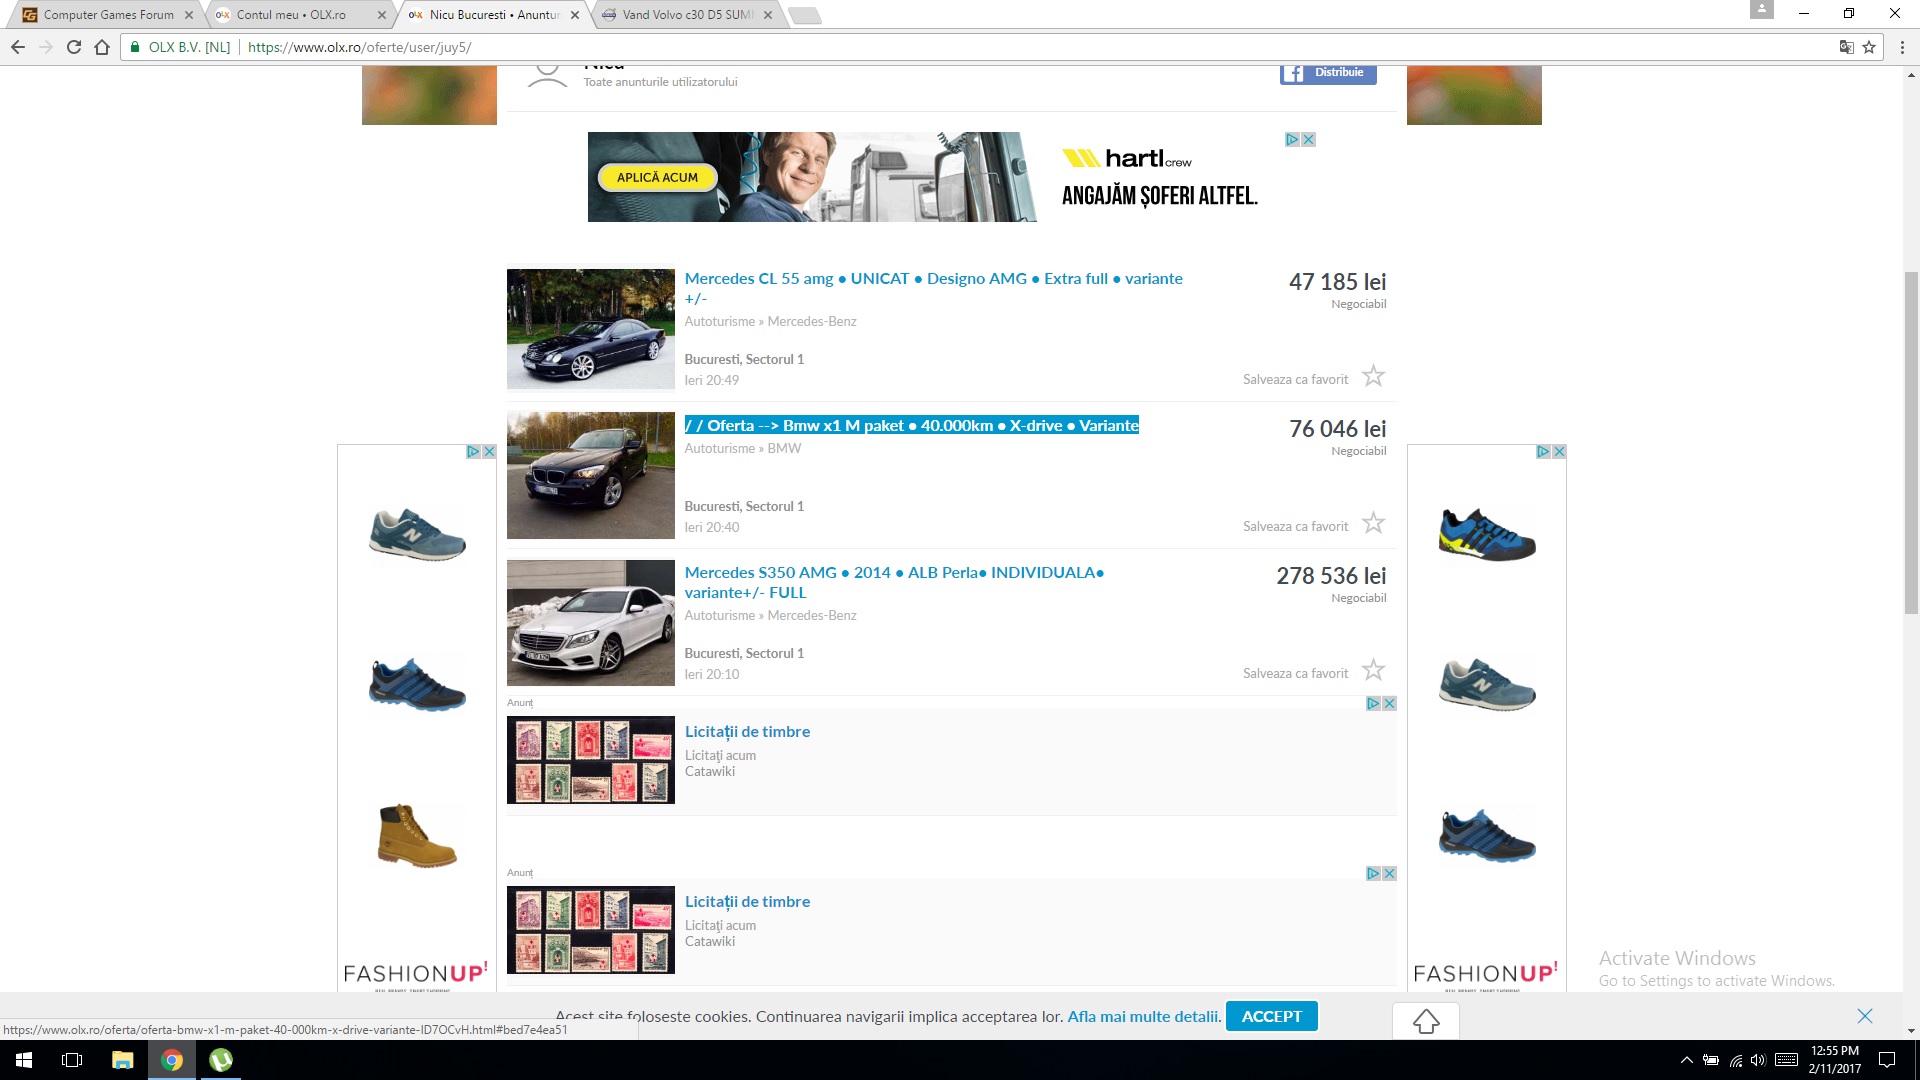
Task: Dismiss the cookie notice with X
Action: click(1865, 1016)
